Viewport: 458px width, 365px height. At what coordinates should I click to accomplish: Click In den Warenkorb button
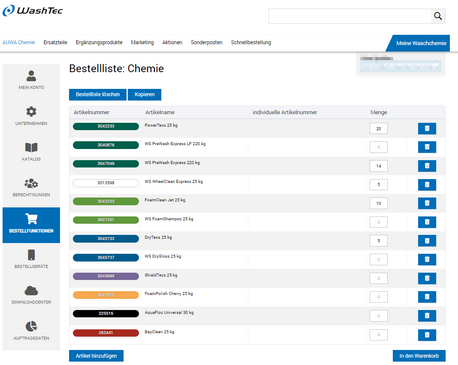pos(419,356)
